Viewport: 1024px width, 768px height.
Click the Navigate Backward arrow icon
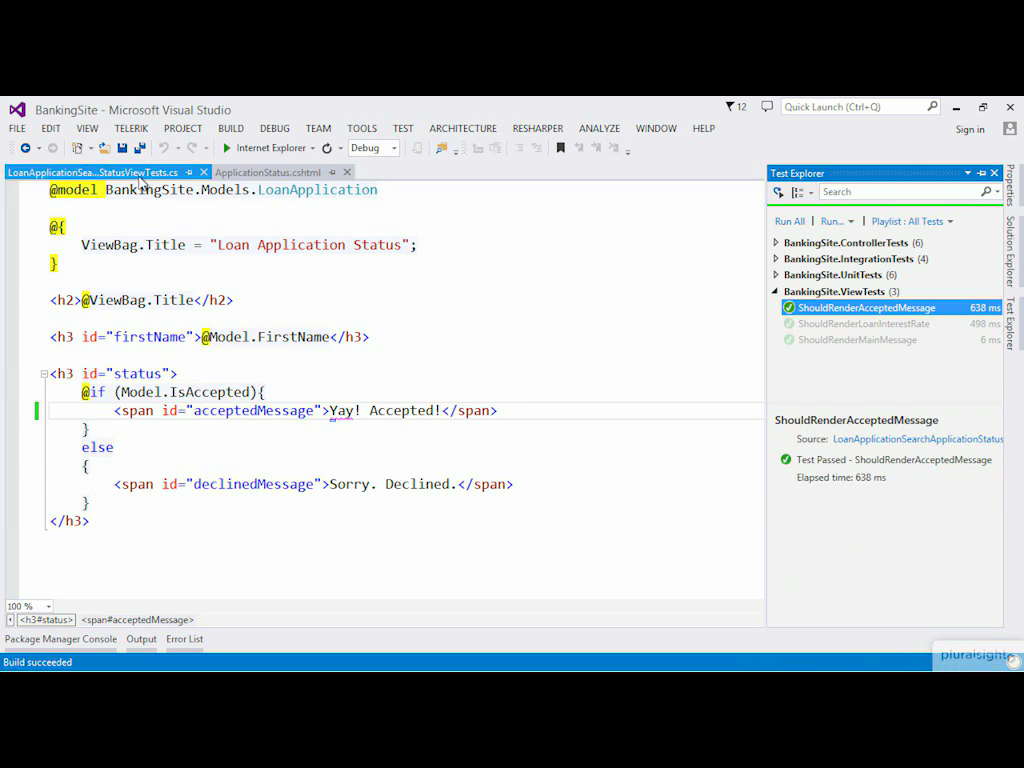[25, 148]
